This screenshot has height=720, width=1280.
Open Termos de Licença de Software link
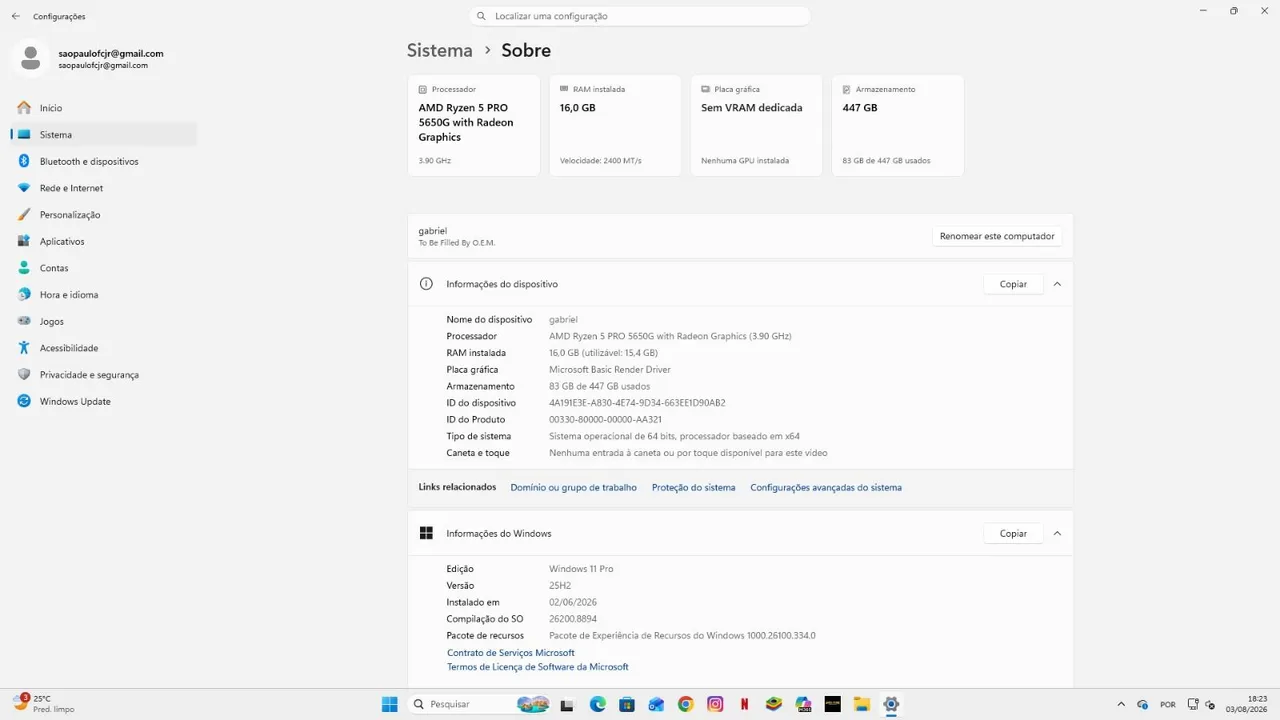coord(538,667)
